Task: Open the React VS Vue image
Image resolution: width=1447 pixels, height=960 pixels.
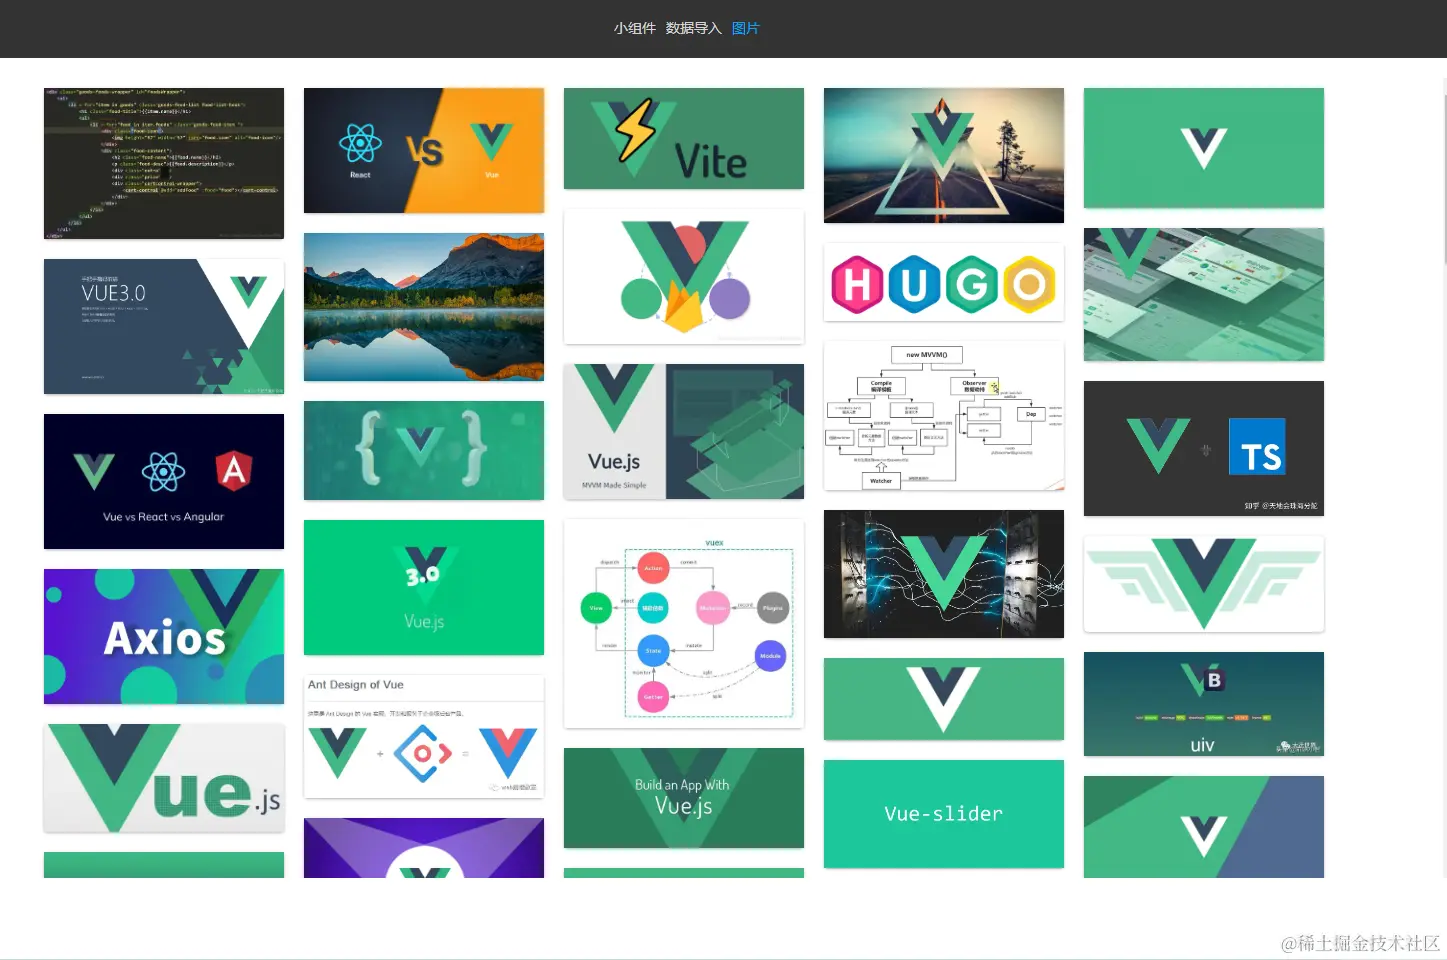Action: pos(424,150)
